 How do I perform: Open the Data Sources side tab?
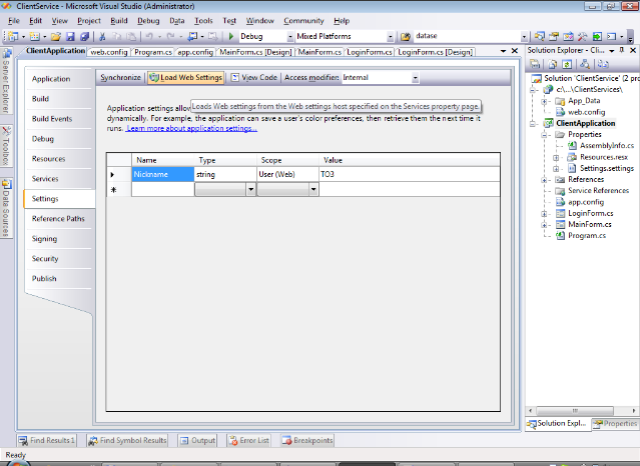pyautogui.click(x=6, y=208)
